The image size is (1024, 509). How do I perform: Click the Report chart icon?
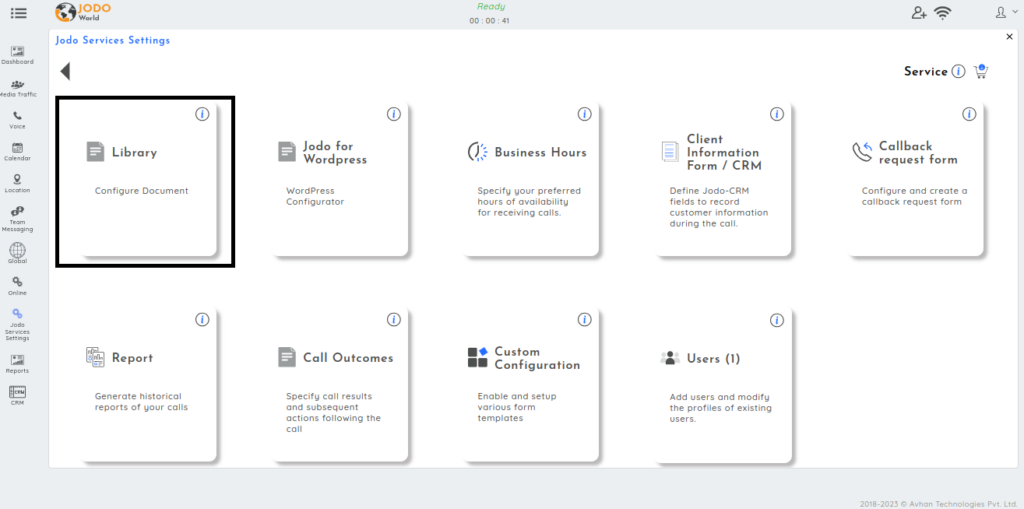point(95,357)
